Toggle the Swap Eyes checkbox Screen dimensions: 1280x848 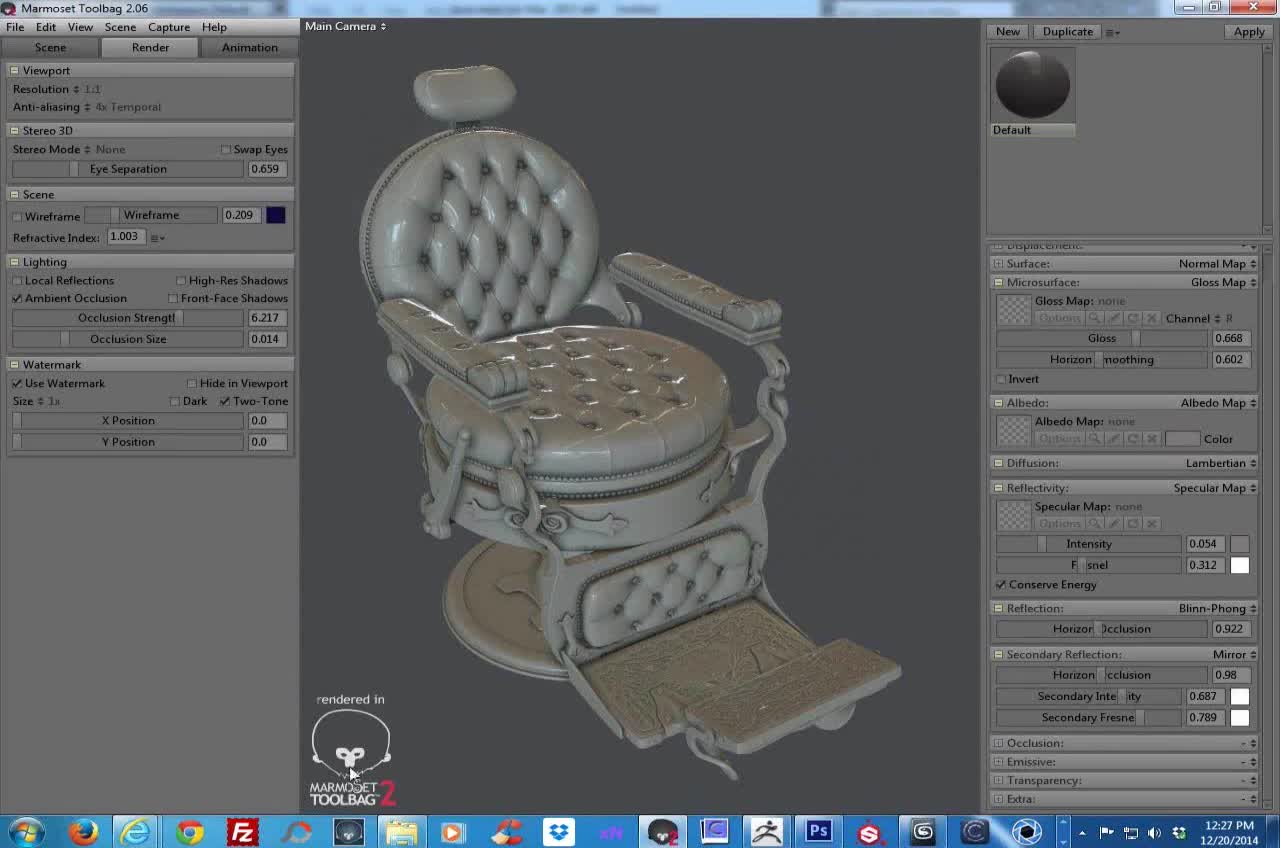[225, 150]
